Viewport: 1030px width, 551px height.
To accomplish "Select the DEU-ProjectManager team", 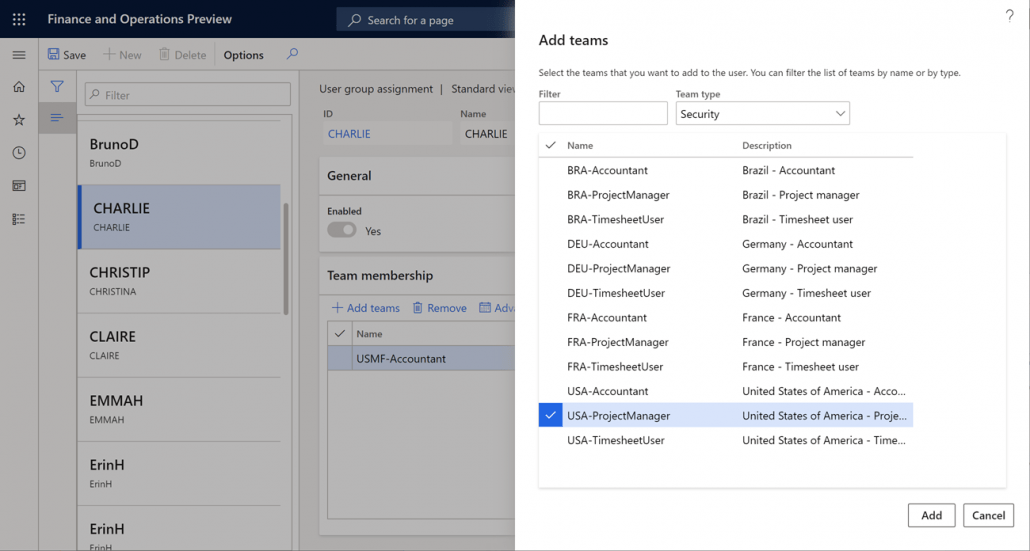I will click(x=726, y=269).
